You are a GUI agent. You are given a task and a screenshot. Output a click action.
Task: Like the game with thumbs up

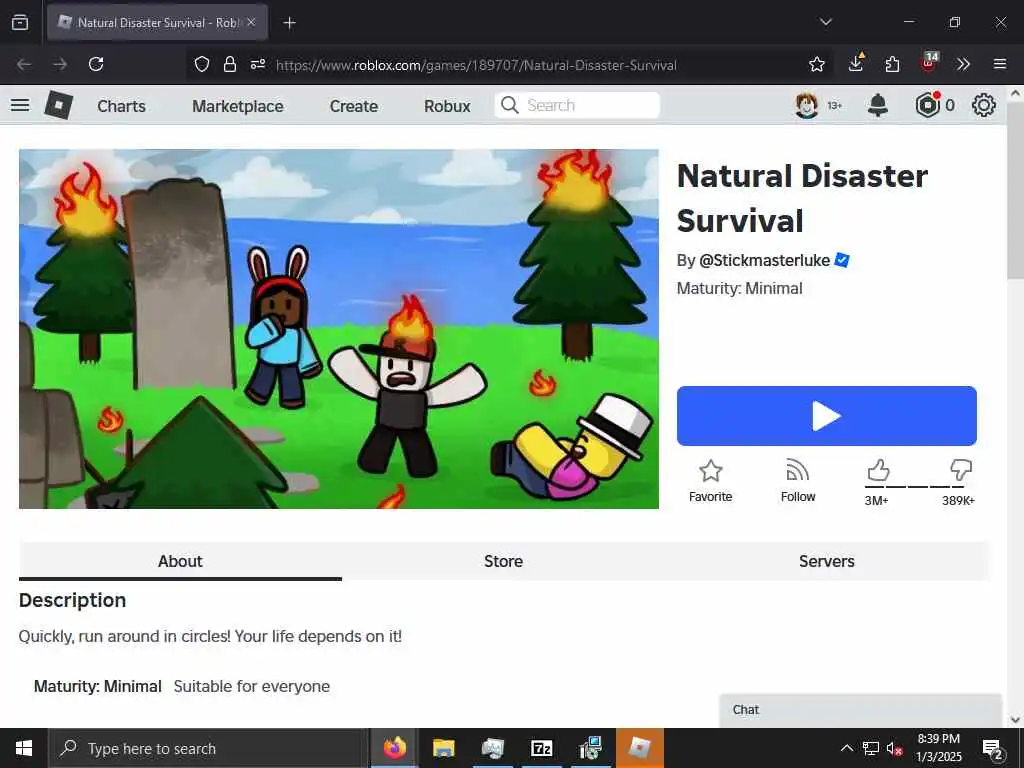click(878, 470)
